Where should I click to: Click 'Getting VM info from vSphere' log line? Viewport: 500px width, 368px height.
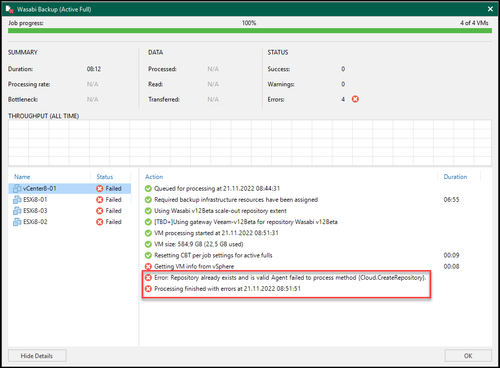click(194, 266)
